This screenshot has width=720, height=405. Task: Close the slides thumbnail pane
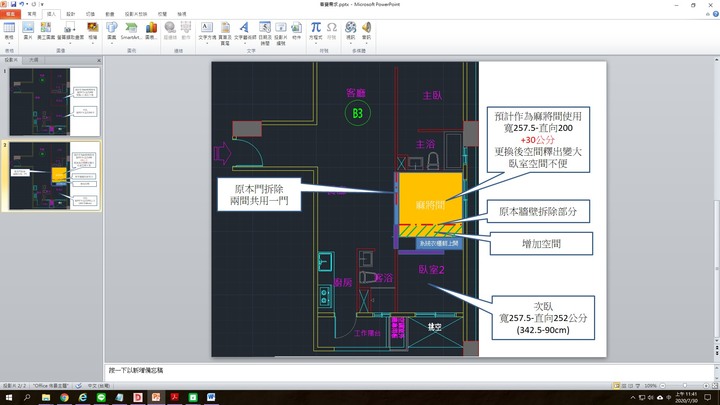99,60
